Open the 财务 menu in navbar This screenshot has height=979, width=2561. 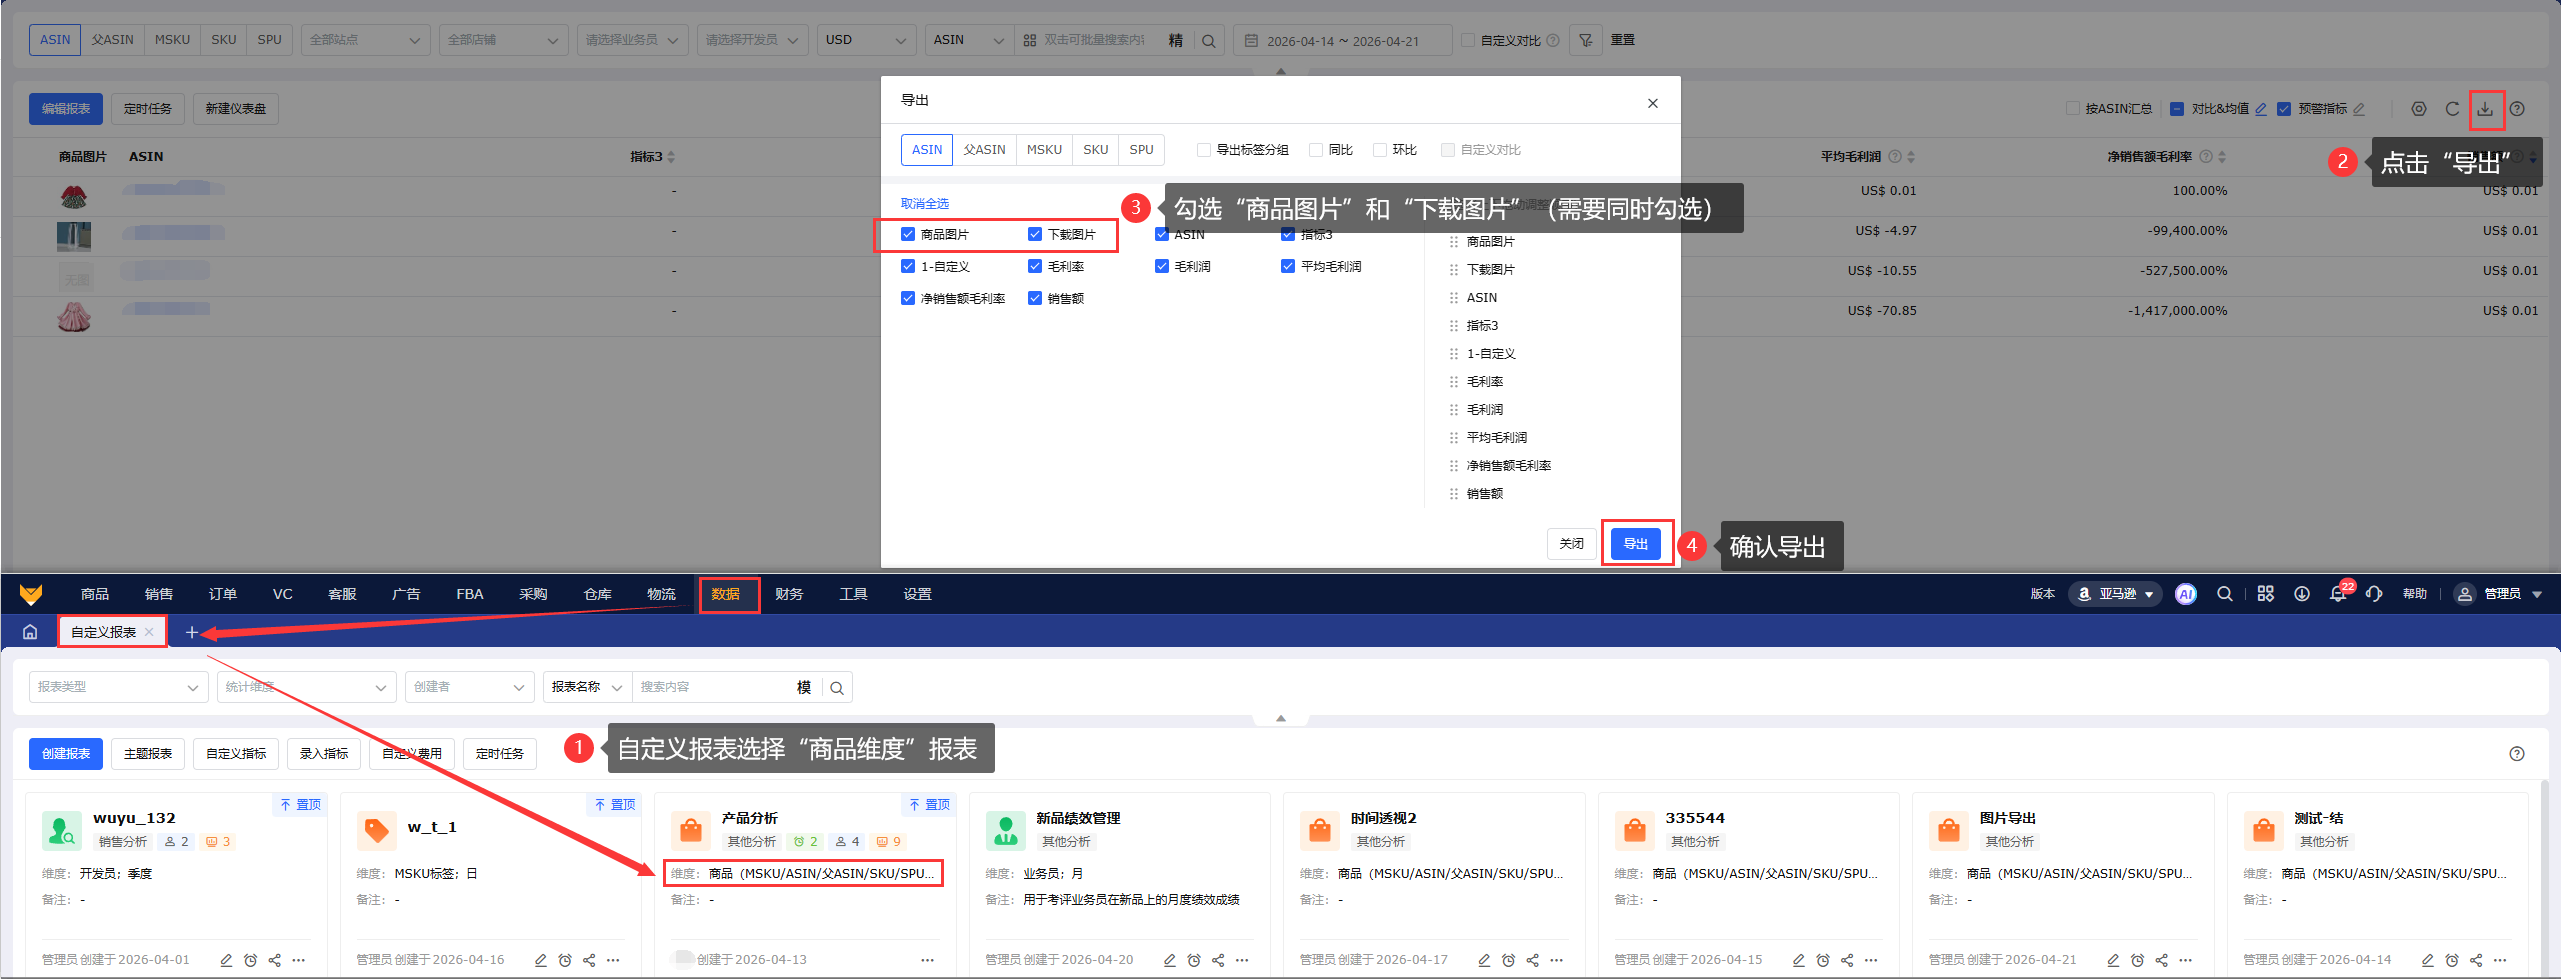[x=789, y=594]
